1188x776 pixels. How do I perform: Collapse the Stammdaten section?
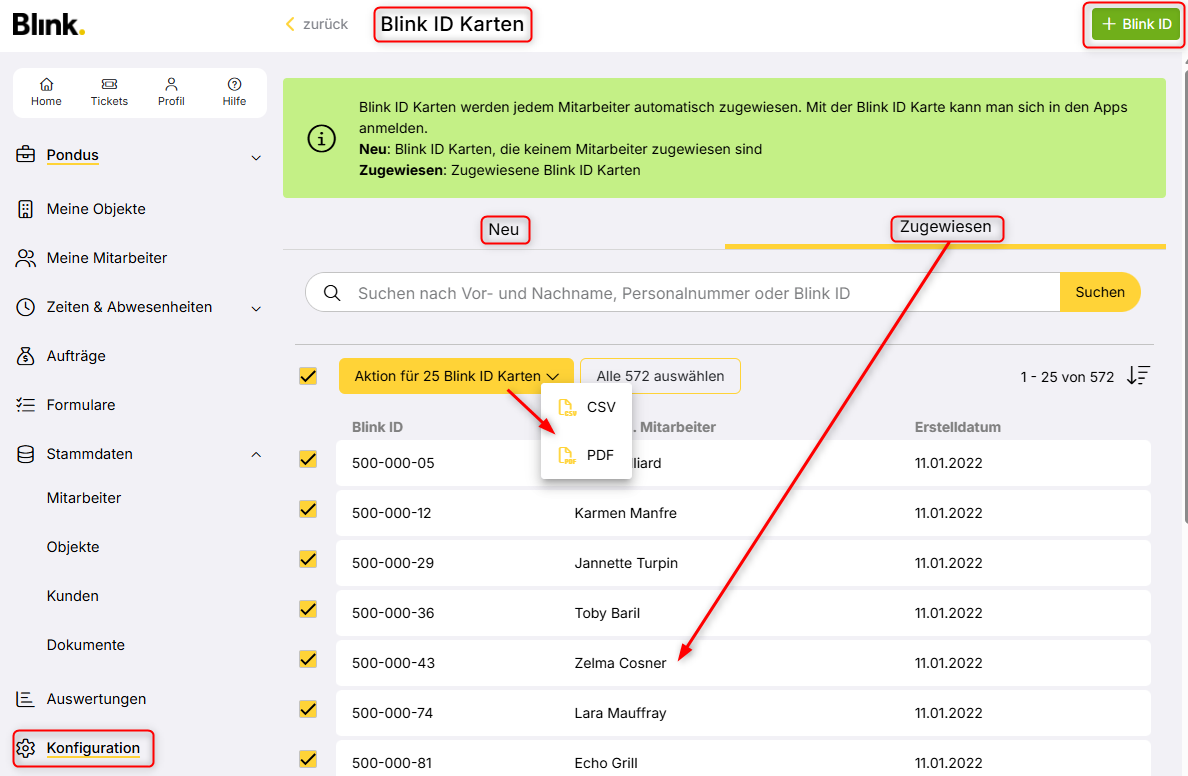[x=256, y=455]
